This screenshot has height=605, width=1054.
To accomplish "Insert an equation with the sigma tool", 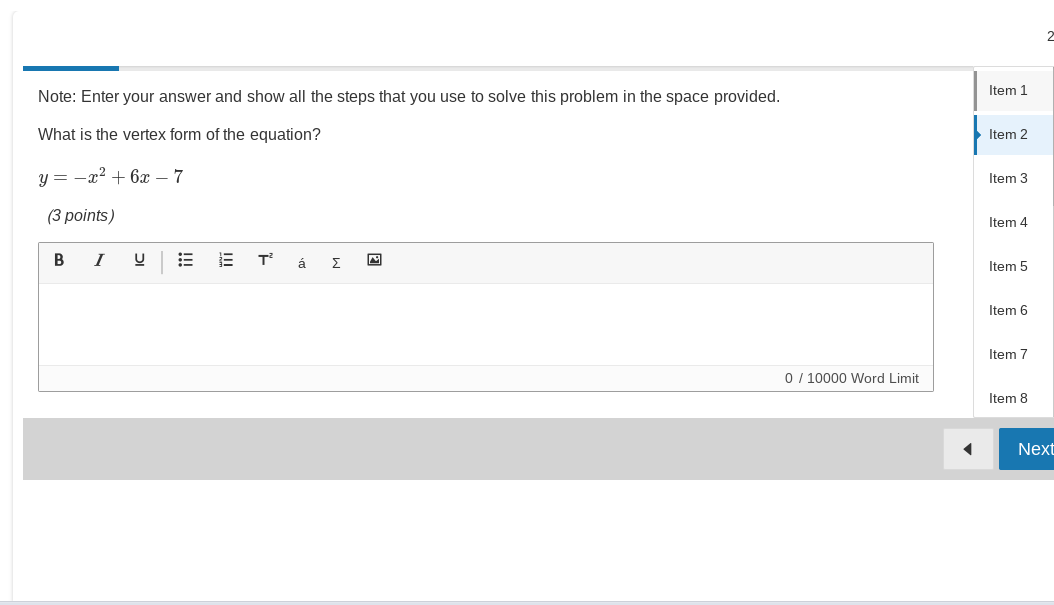I will pos(335,262).
